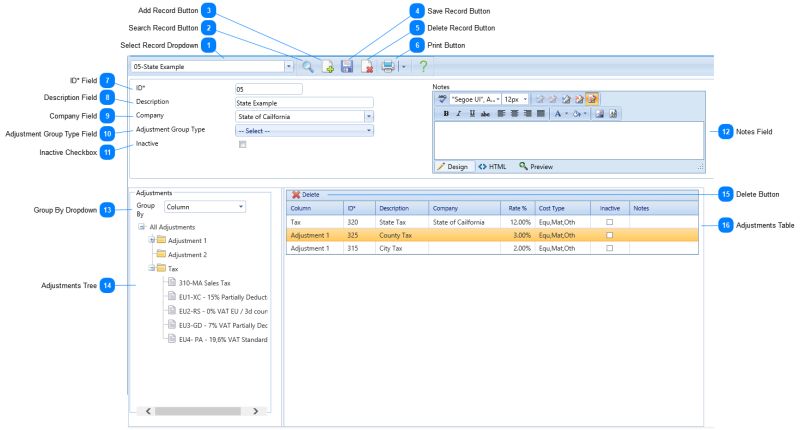Toggle Inactive checkbox in State Tax row
Screen dimensions: 800x430
click(609, 222)
